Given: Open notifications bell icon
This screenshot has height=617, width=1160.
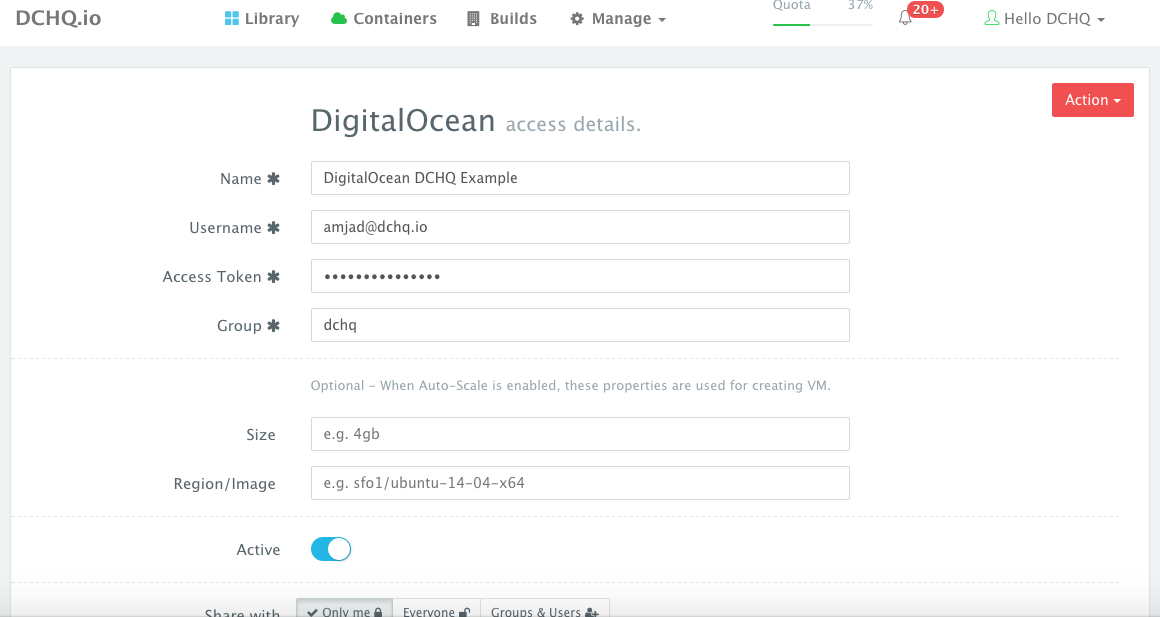Looking at the screenshot, I should pos(905,18).
